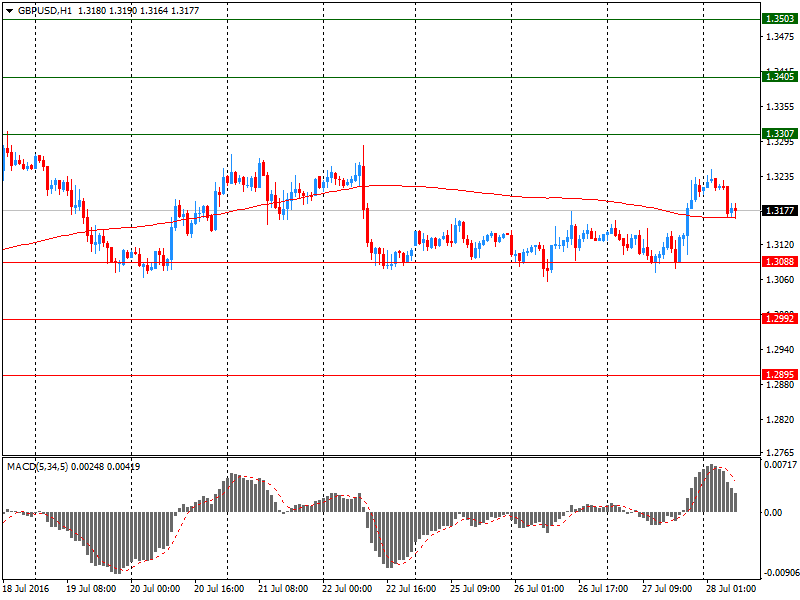Click the 1.2820 price scale value

[780, 419]
